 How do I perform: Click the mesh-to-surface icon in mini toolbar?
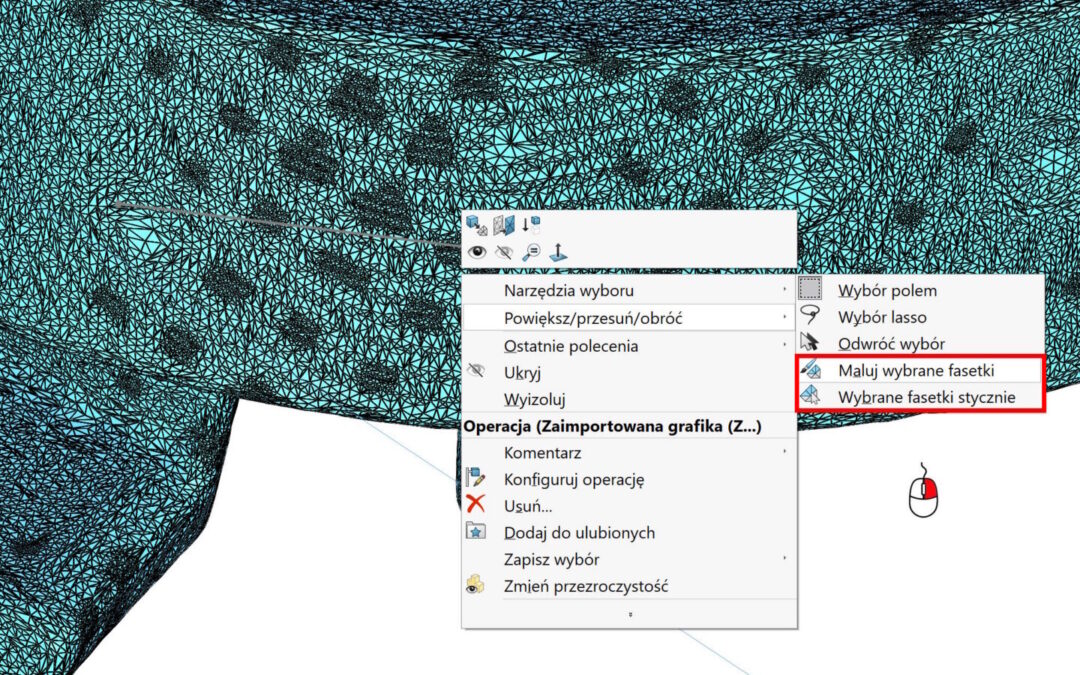(x=504, y=225)
